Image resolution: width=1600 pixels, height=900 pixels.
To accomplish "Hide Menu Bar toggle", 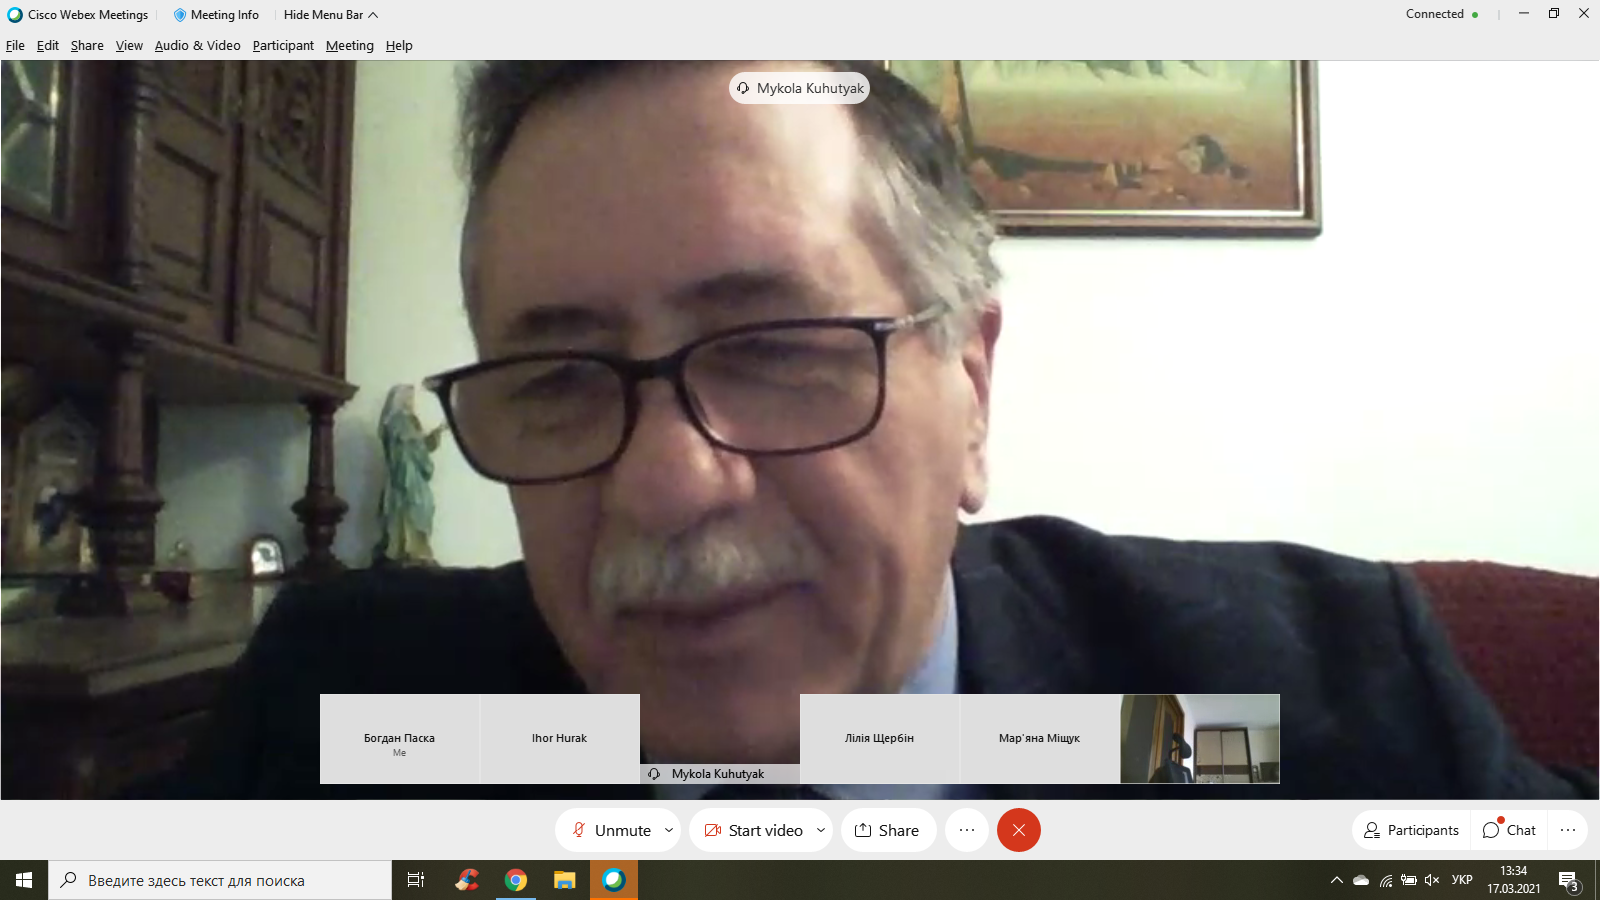I will [x=330, y=15].
